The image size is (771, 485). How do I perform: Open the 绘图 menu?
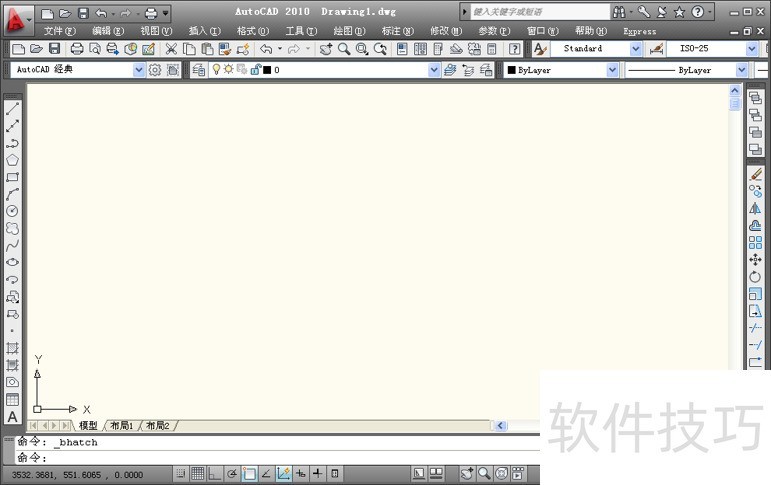coord(348,31)
